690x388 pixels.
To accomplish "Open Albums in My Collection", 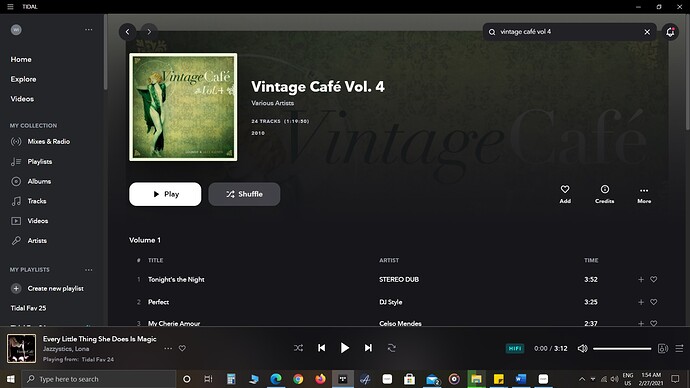I will tap(31, 181).
